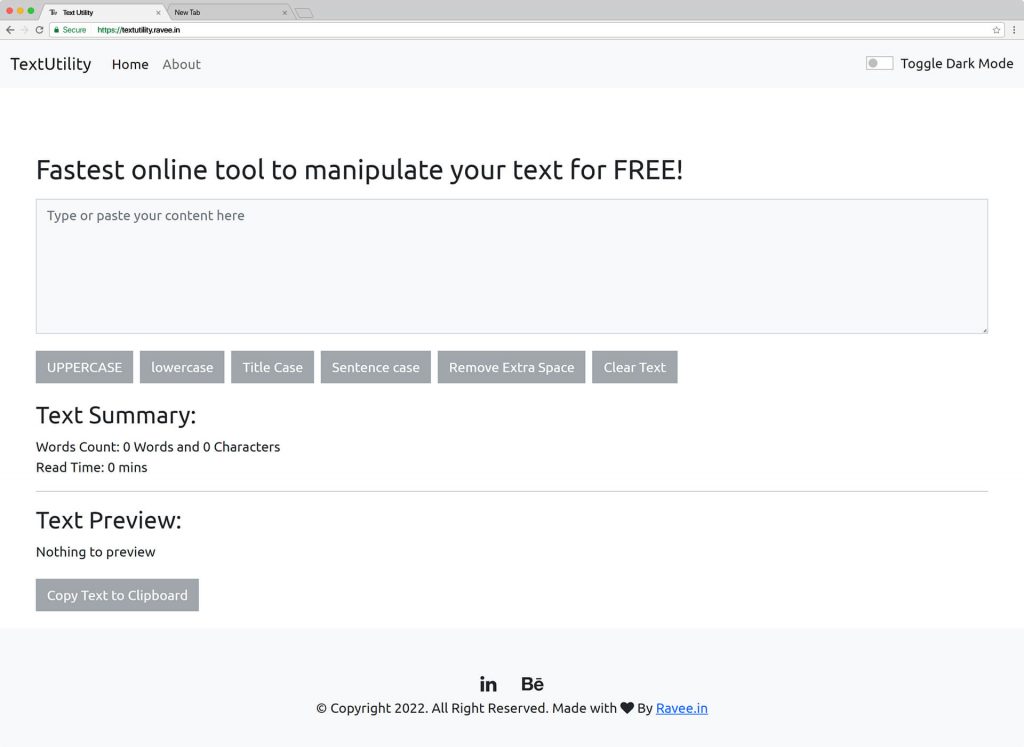Open the Ravee.in footer link

[681, 708]
